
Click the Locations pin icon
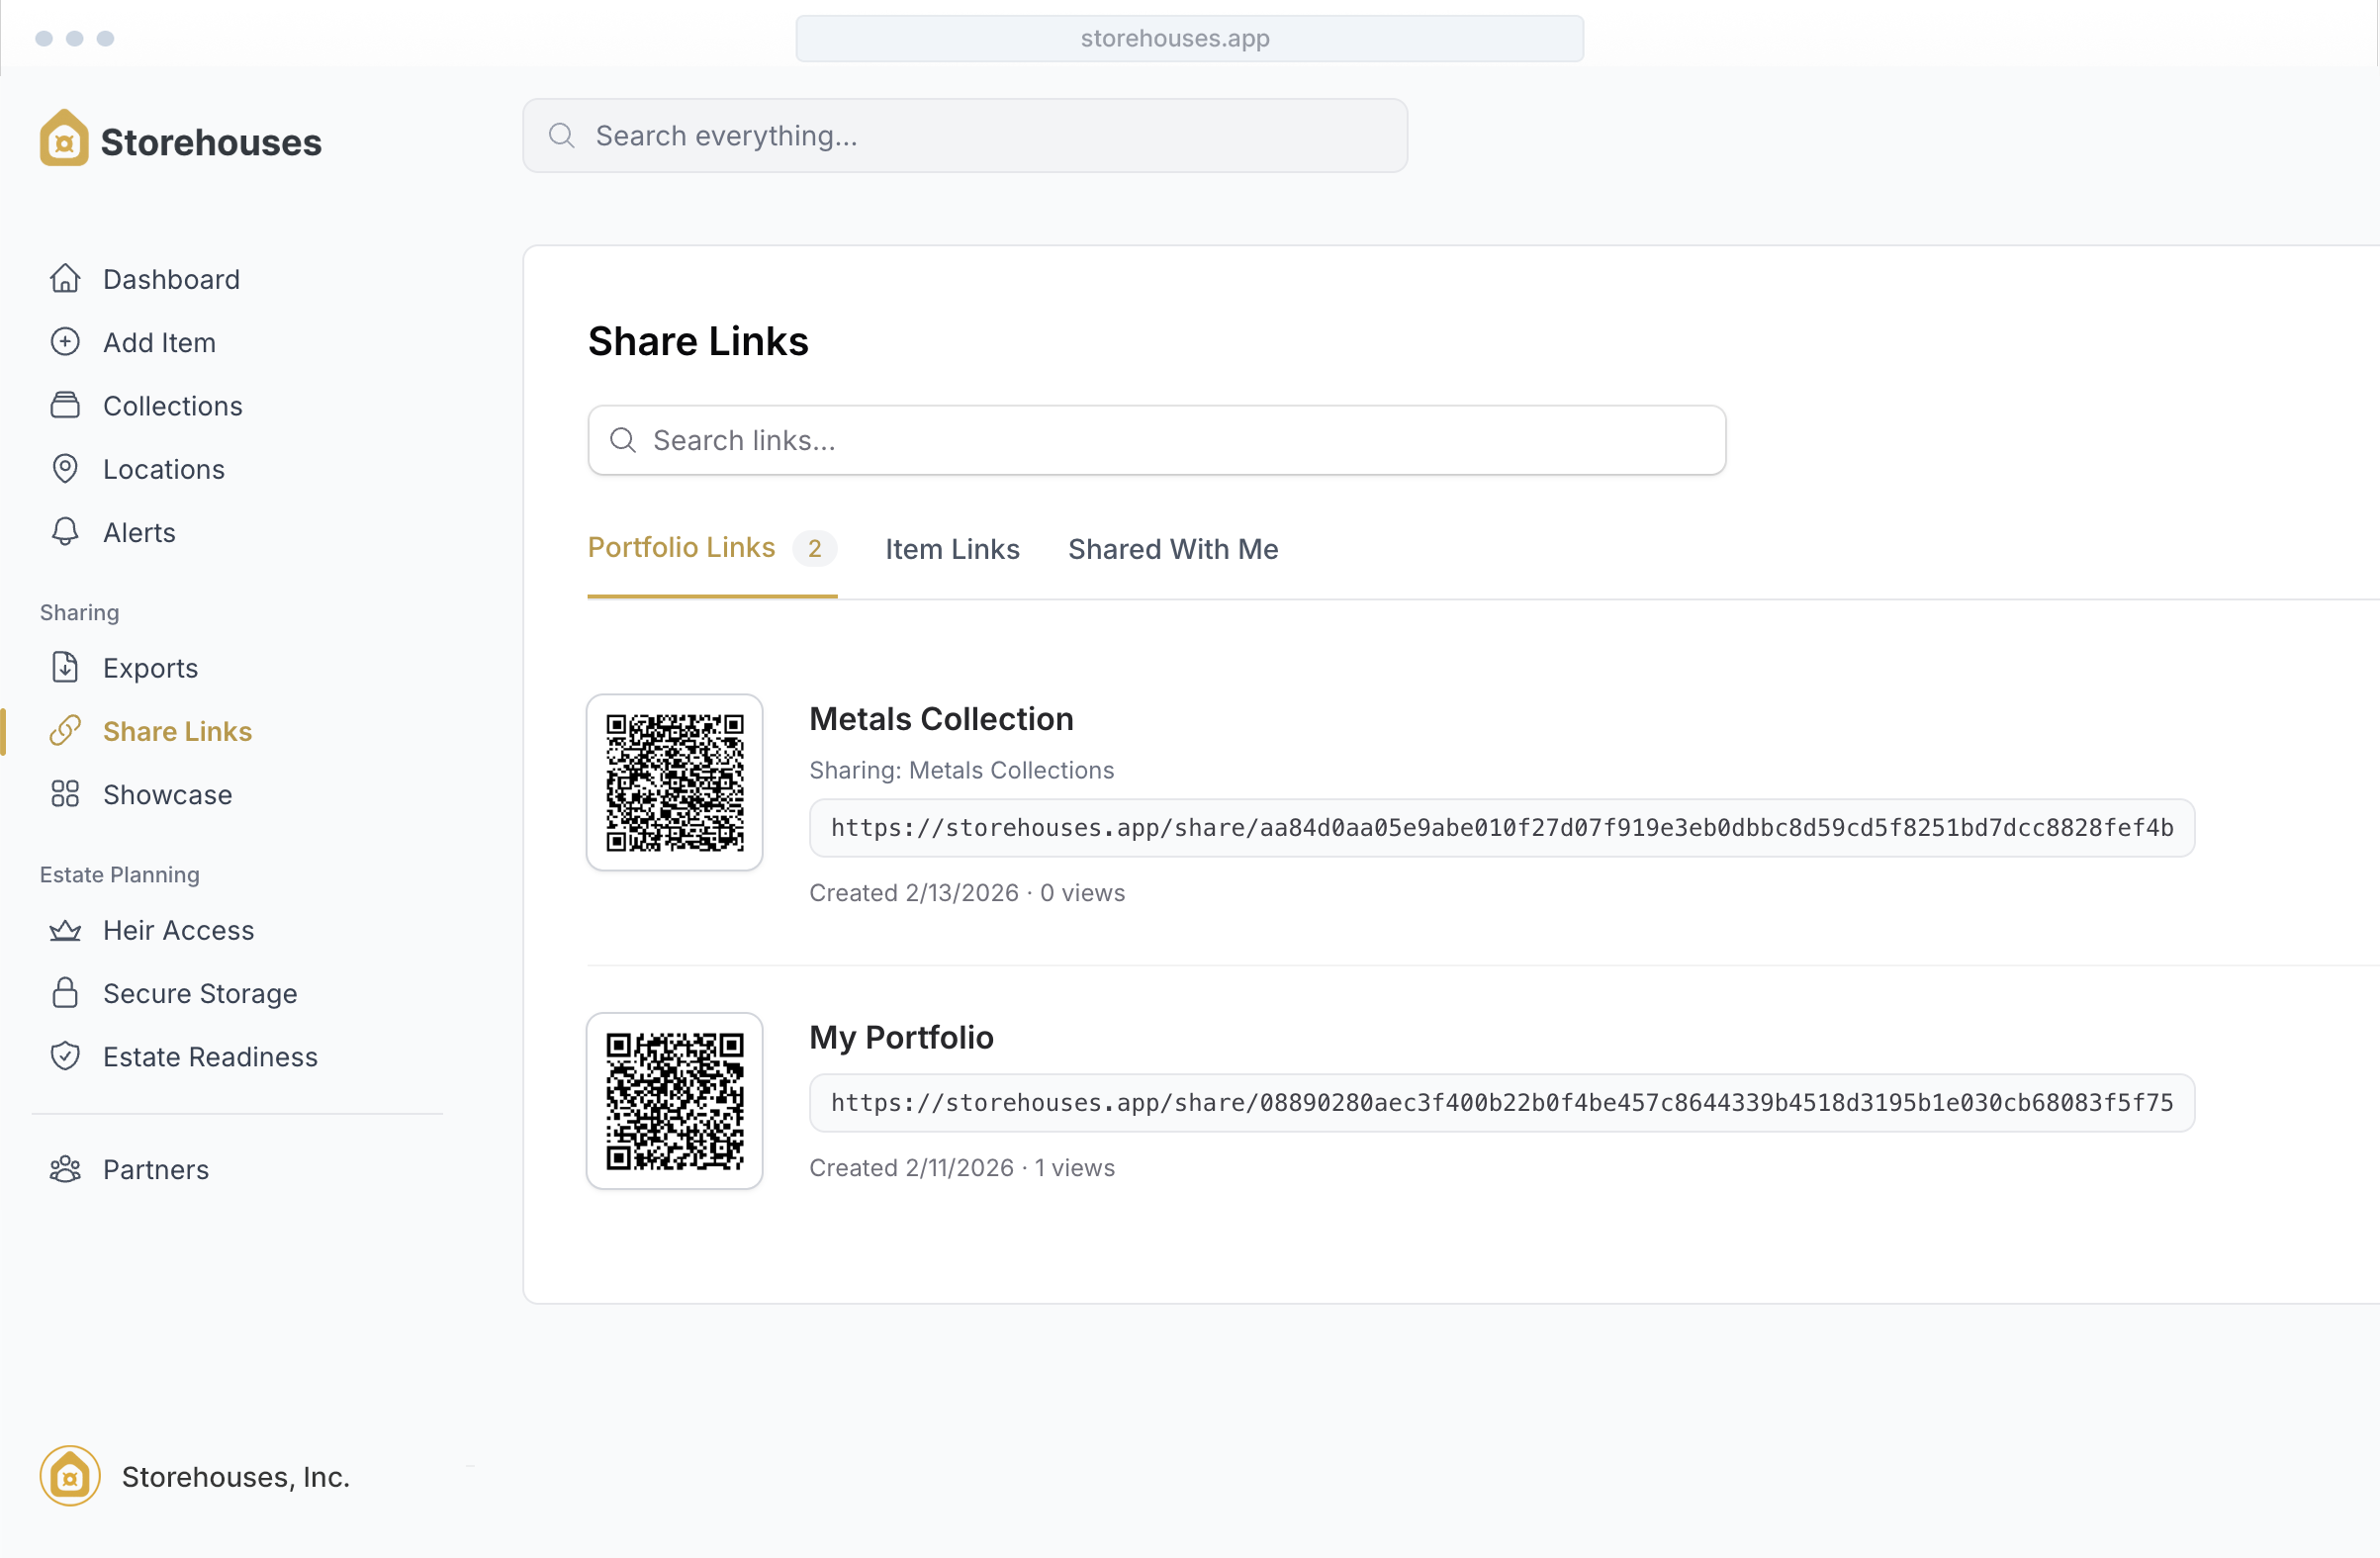coord(65,469)
